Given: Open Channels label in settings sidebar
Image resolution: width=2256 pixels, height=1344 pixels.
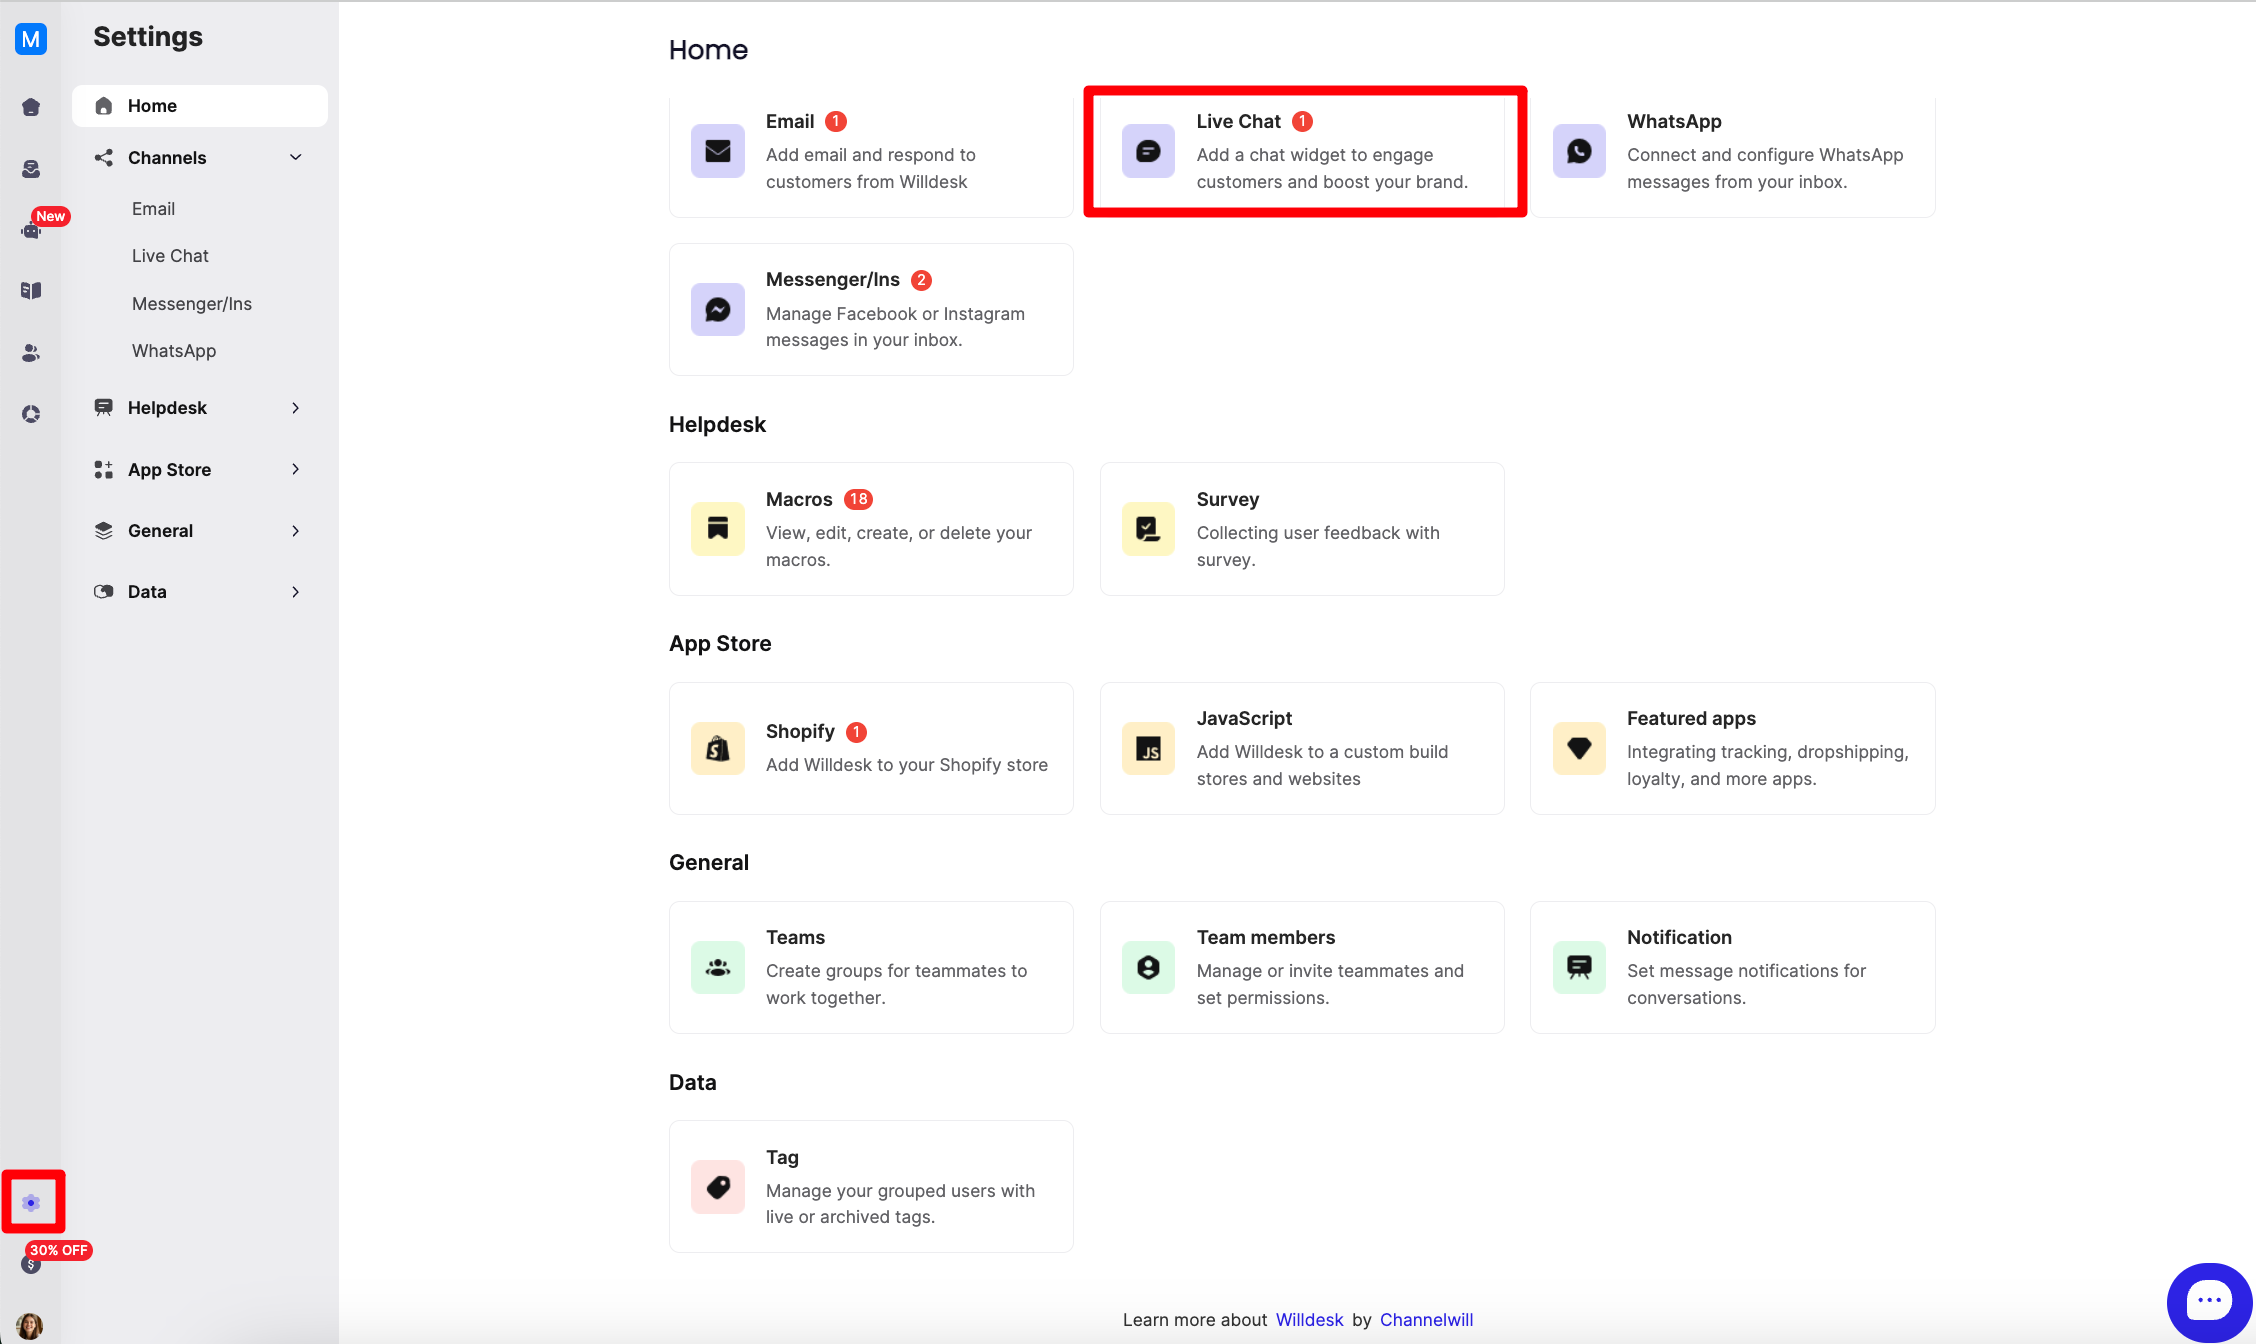Looking at the screenshot, I should [x=167, y=158].
